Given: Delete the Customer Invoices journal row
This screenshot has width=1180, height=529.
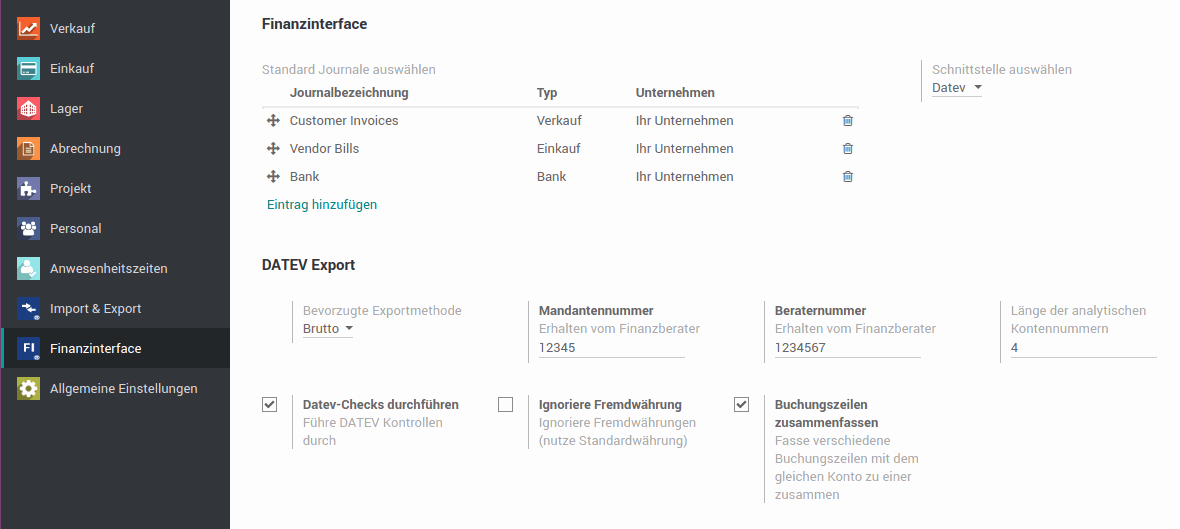Looking at the screenshot, I should pos(847,120).
